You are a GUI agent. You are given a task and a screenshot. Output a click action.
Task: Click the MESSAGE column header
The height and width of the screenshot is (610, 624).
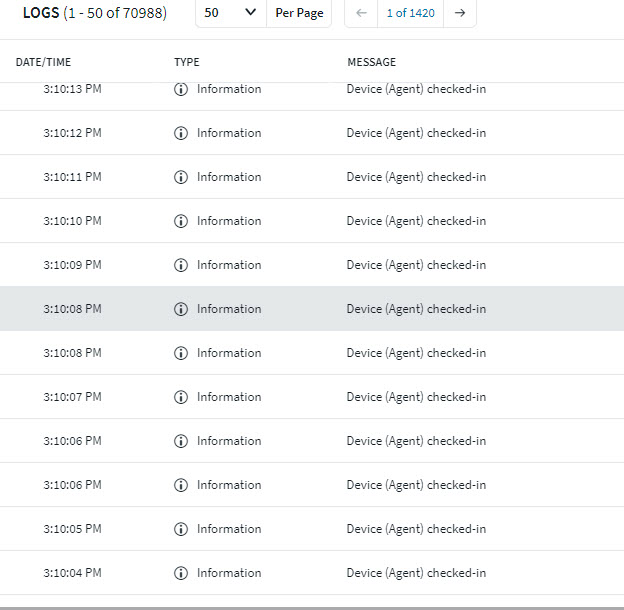click(x=371, y=62)
